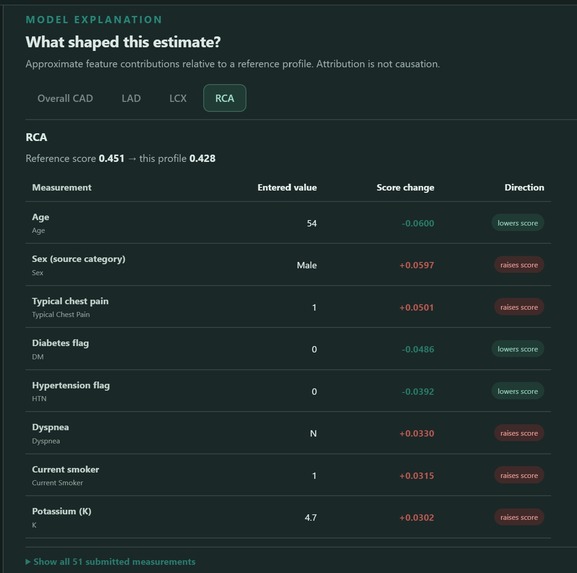Select the Age measurement row label

click(40, 217)
